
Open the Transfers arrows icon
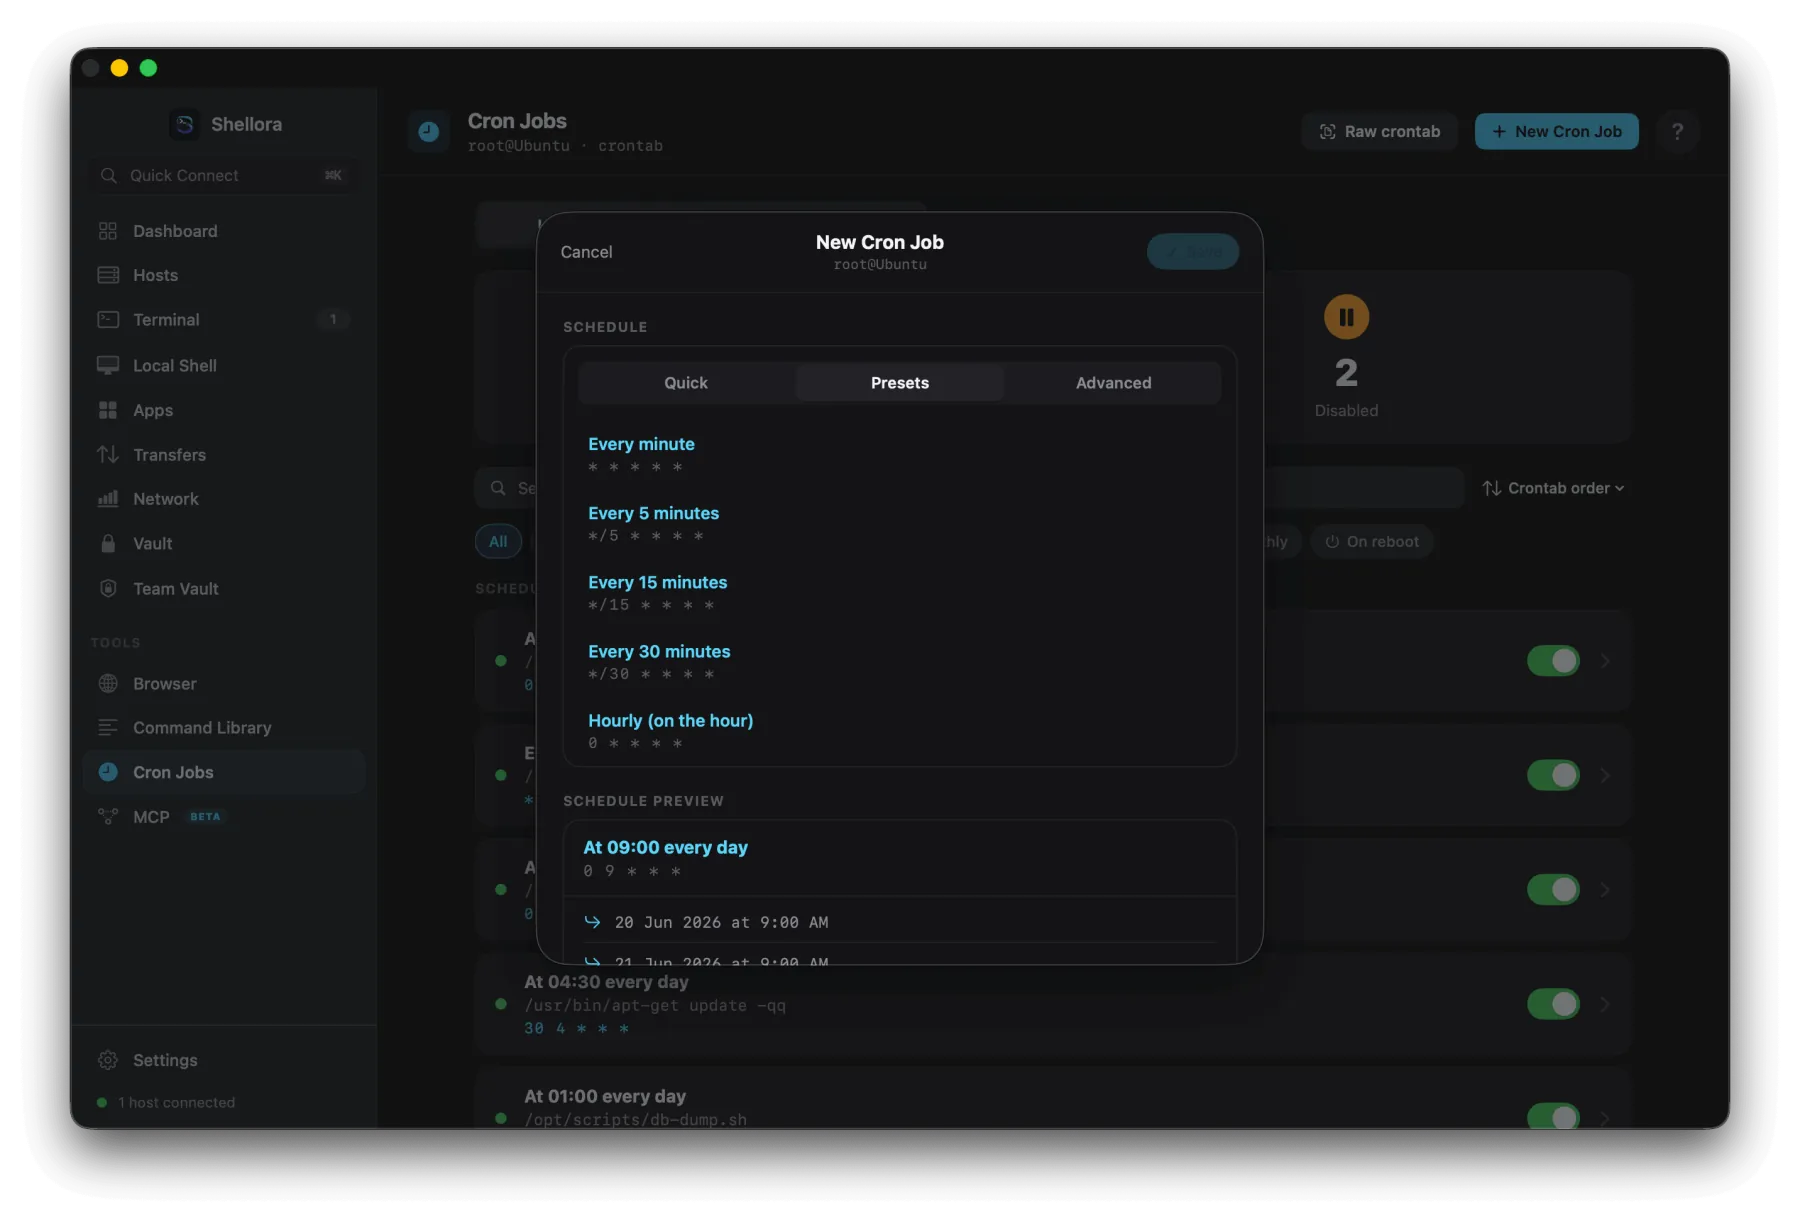(108, 454)
